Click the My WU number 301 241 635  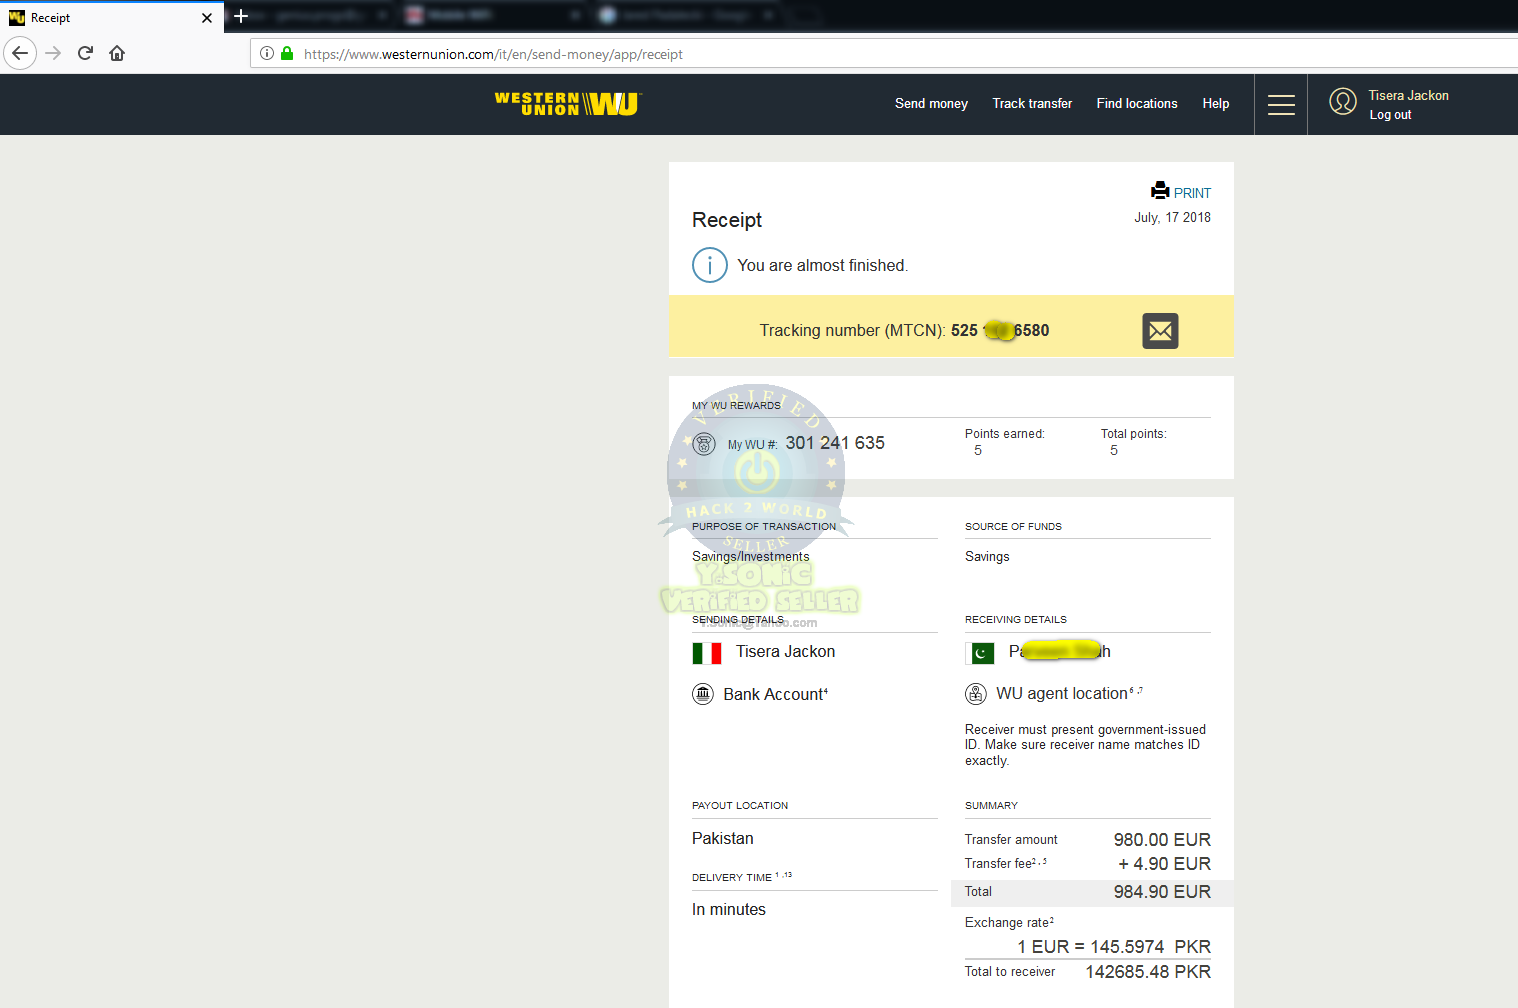point(835,443)
